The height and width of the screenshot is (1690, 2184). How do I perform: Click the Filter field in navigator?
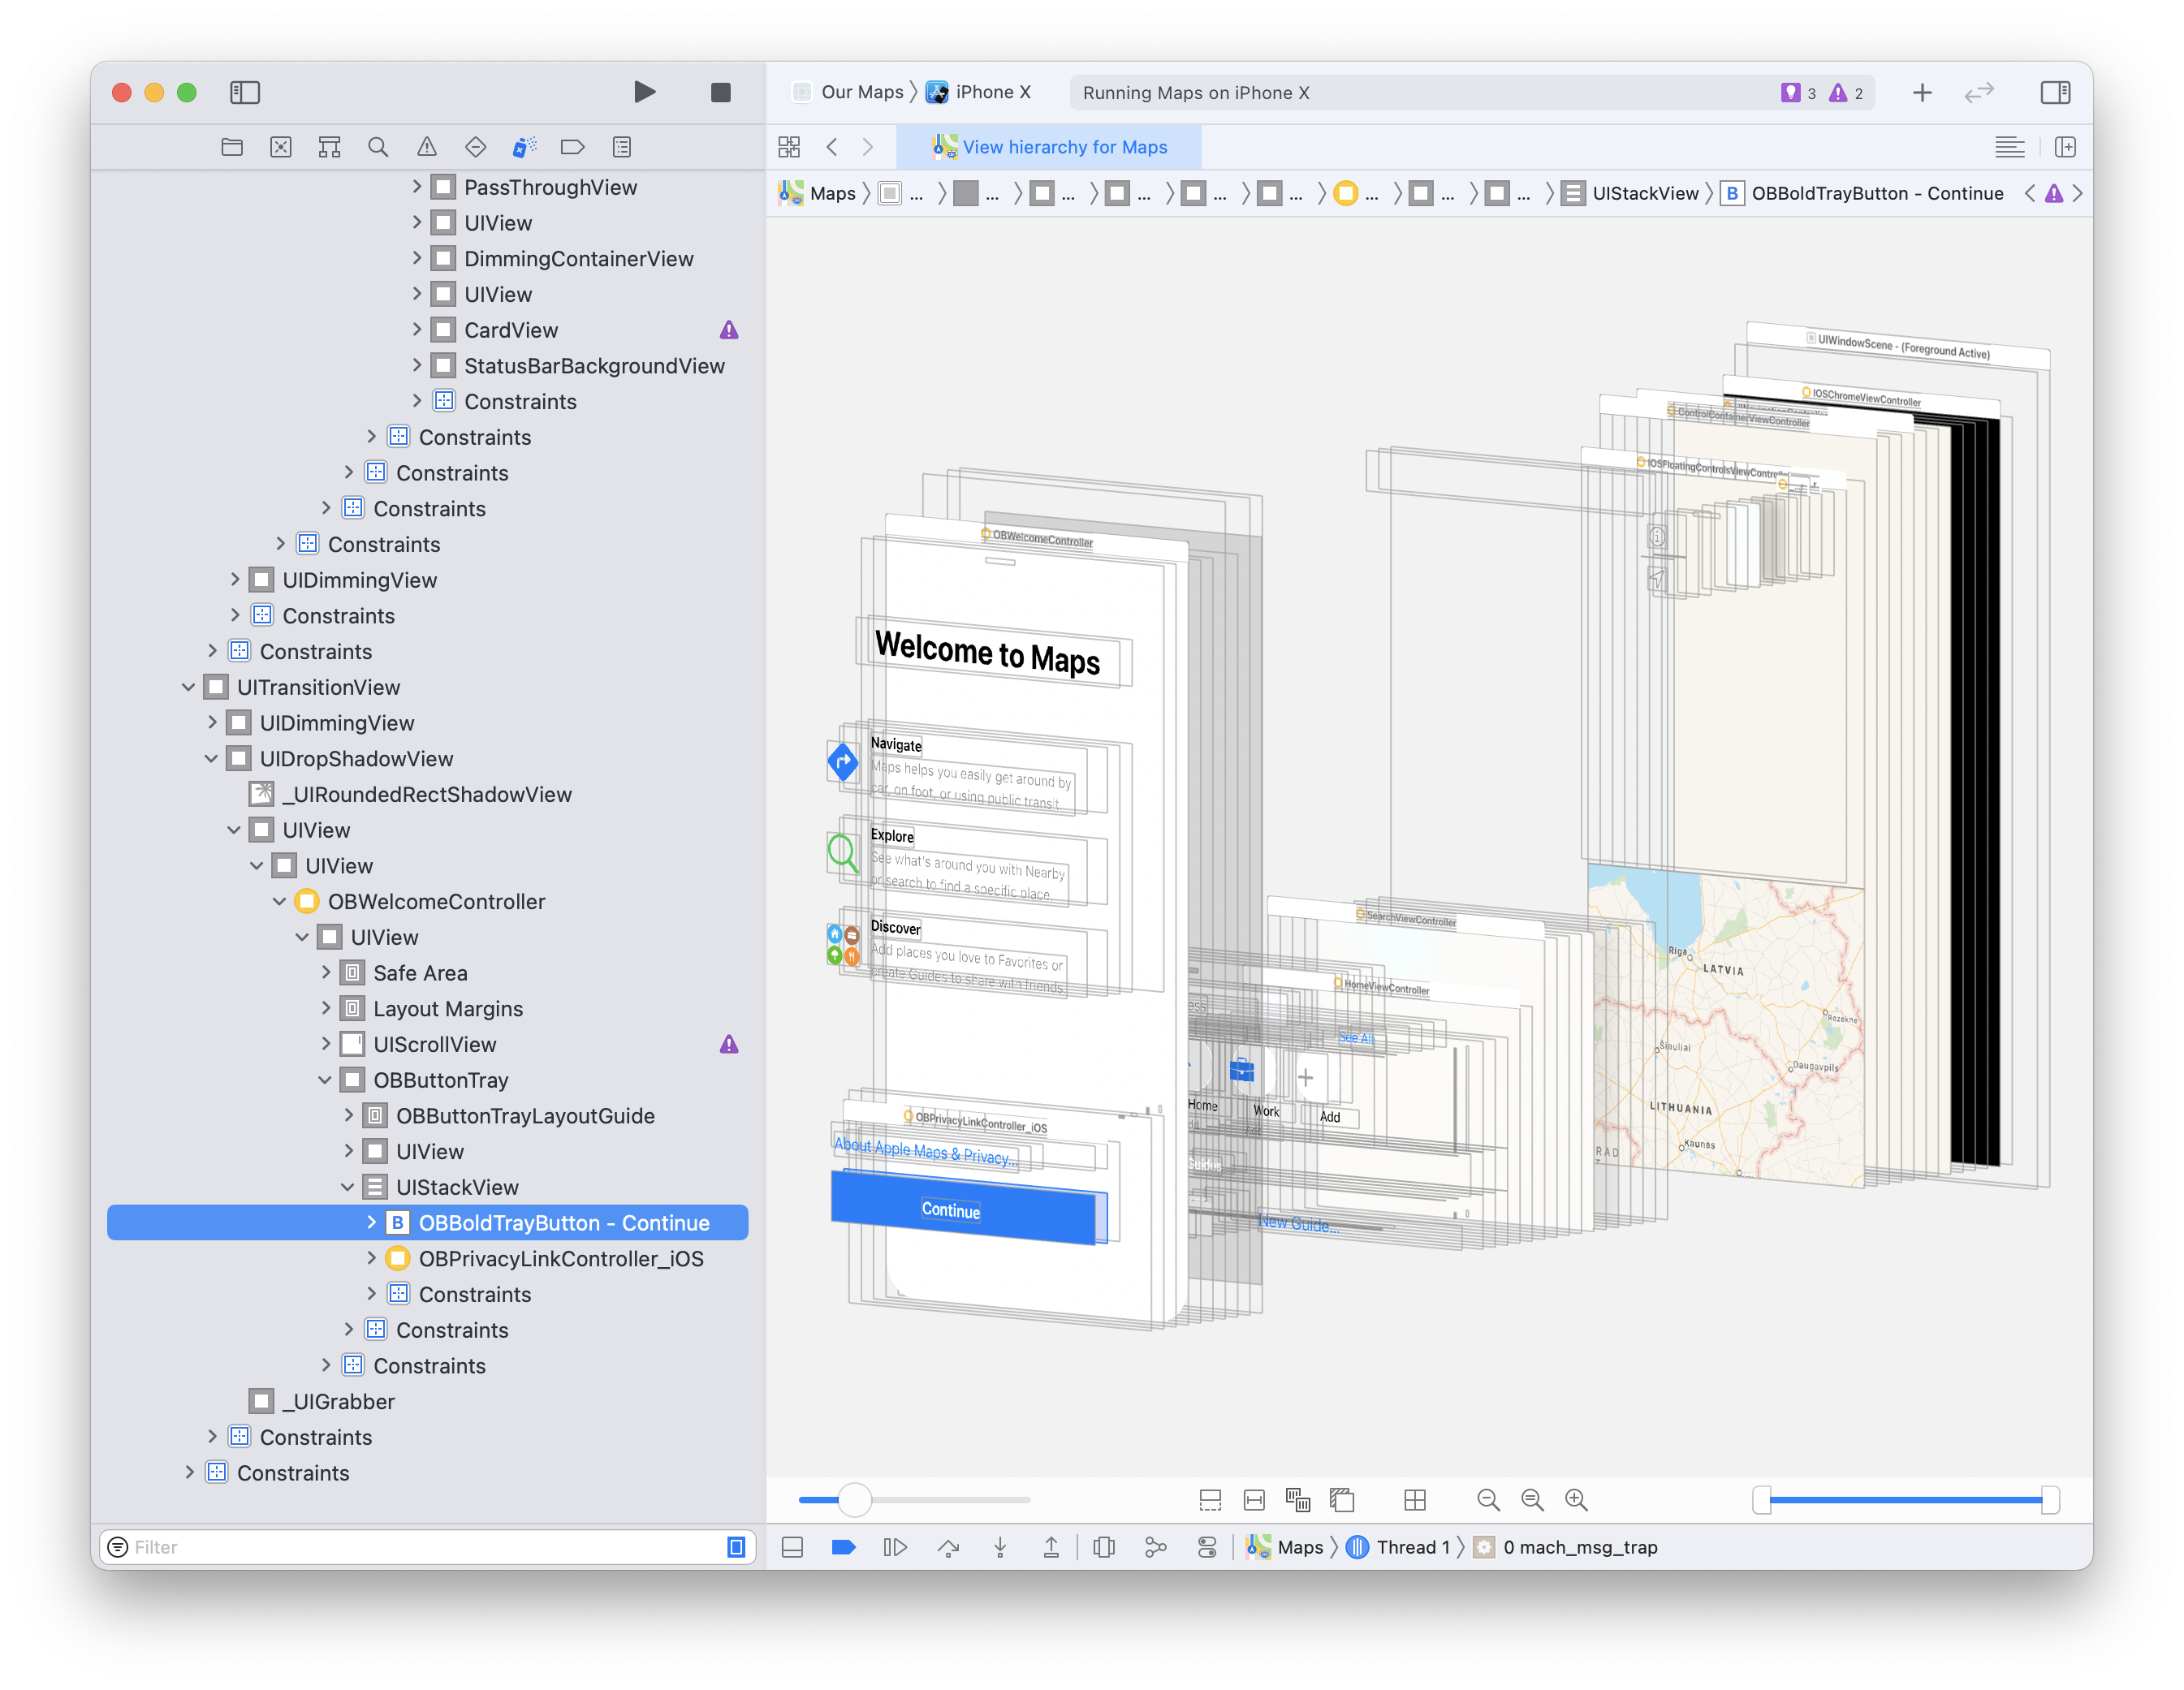[428, 1547]
